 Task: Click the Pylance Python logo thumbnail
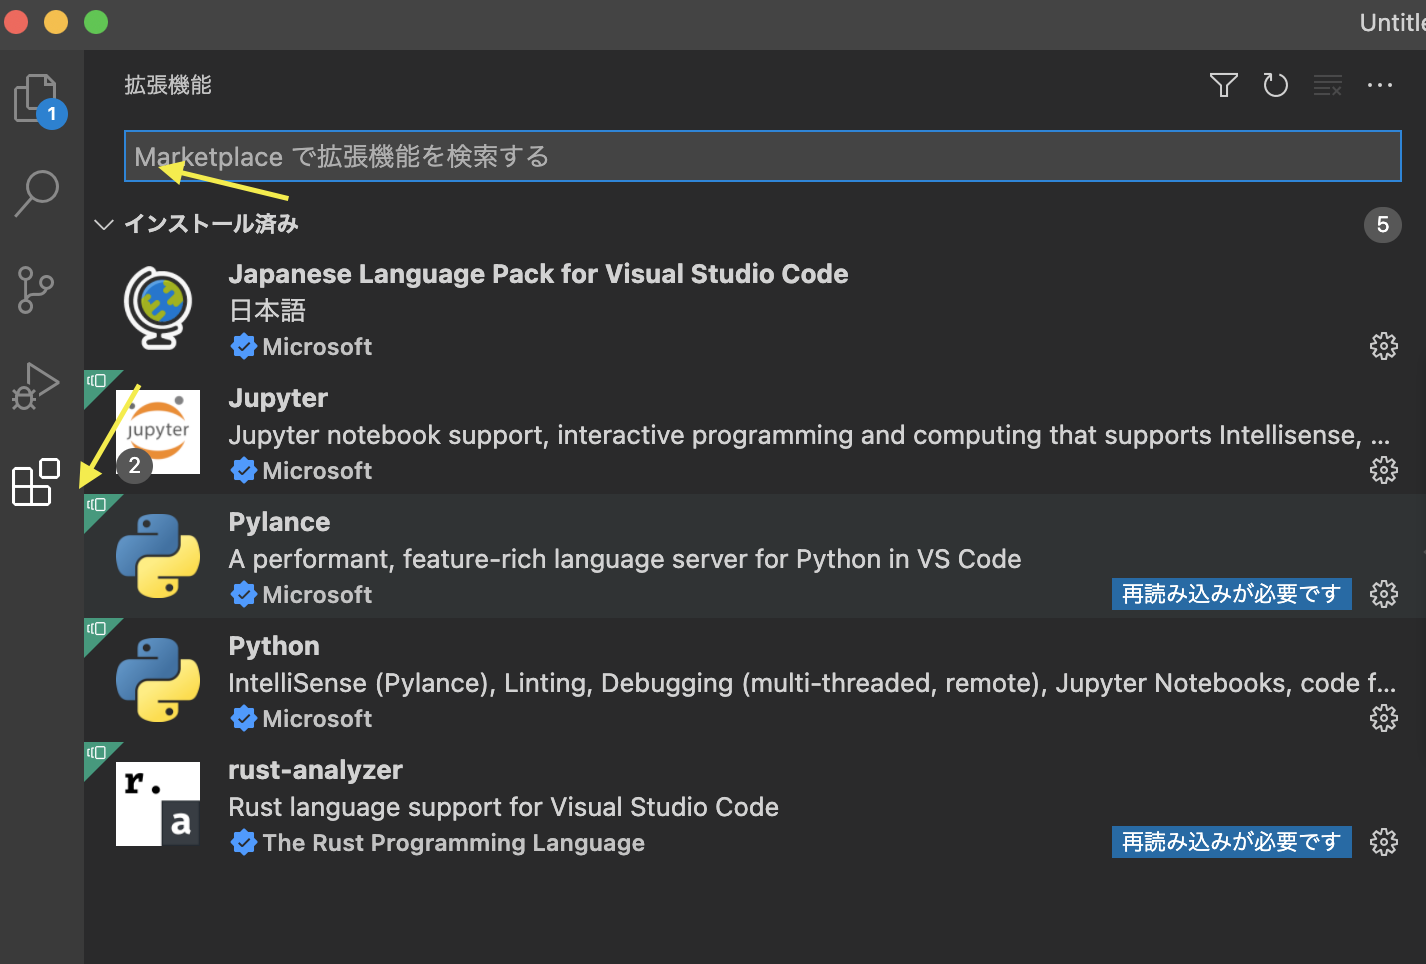[x=158, y=556]
